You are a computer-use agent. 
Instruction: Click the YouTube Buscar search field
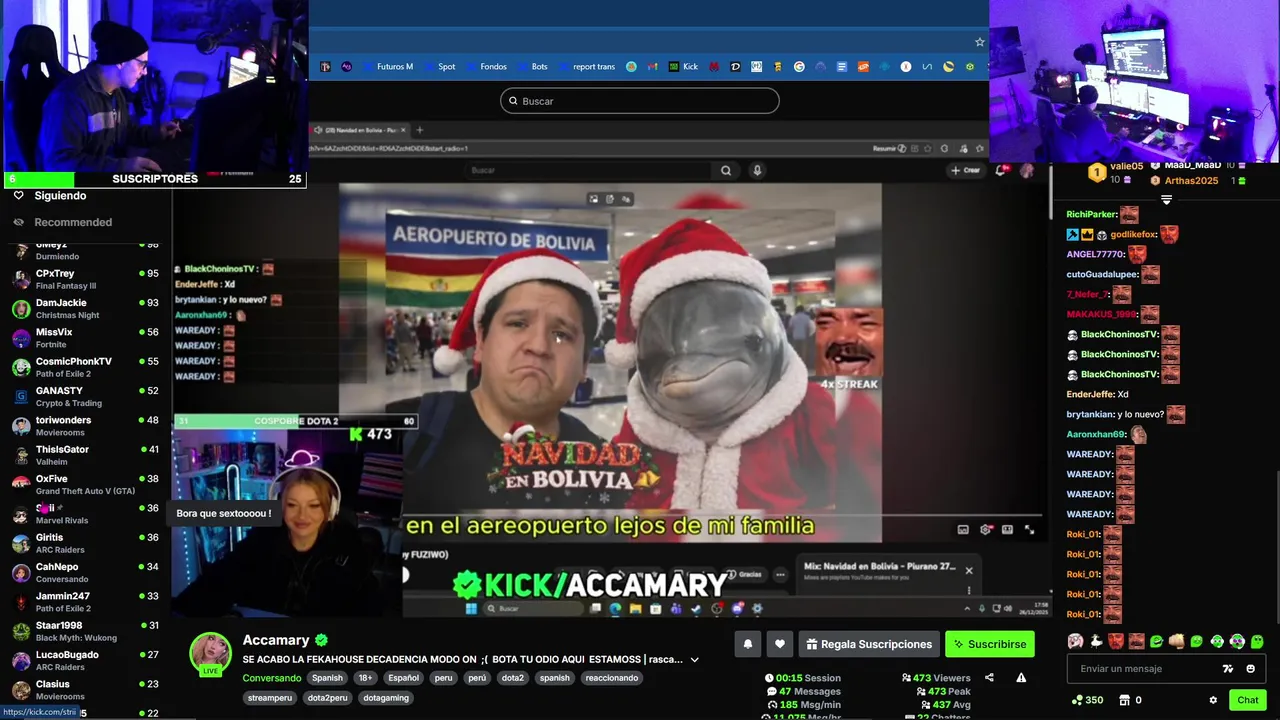tap(590, 170)
